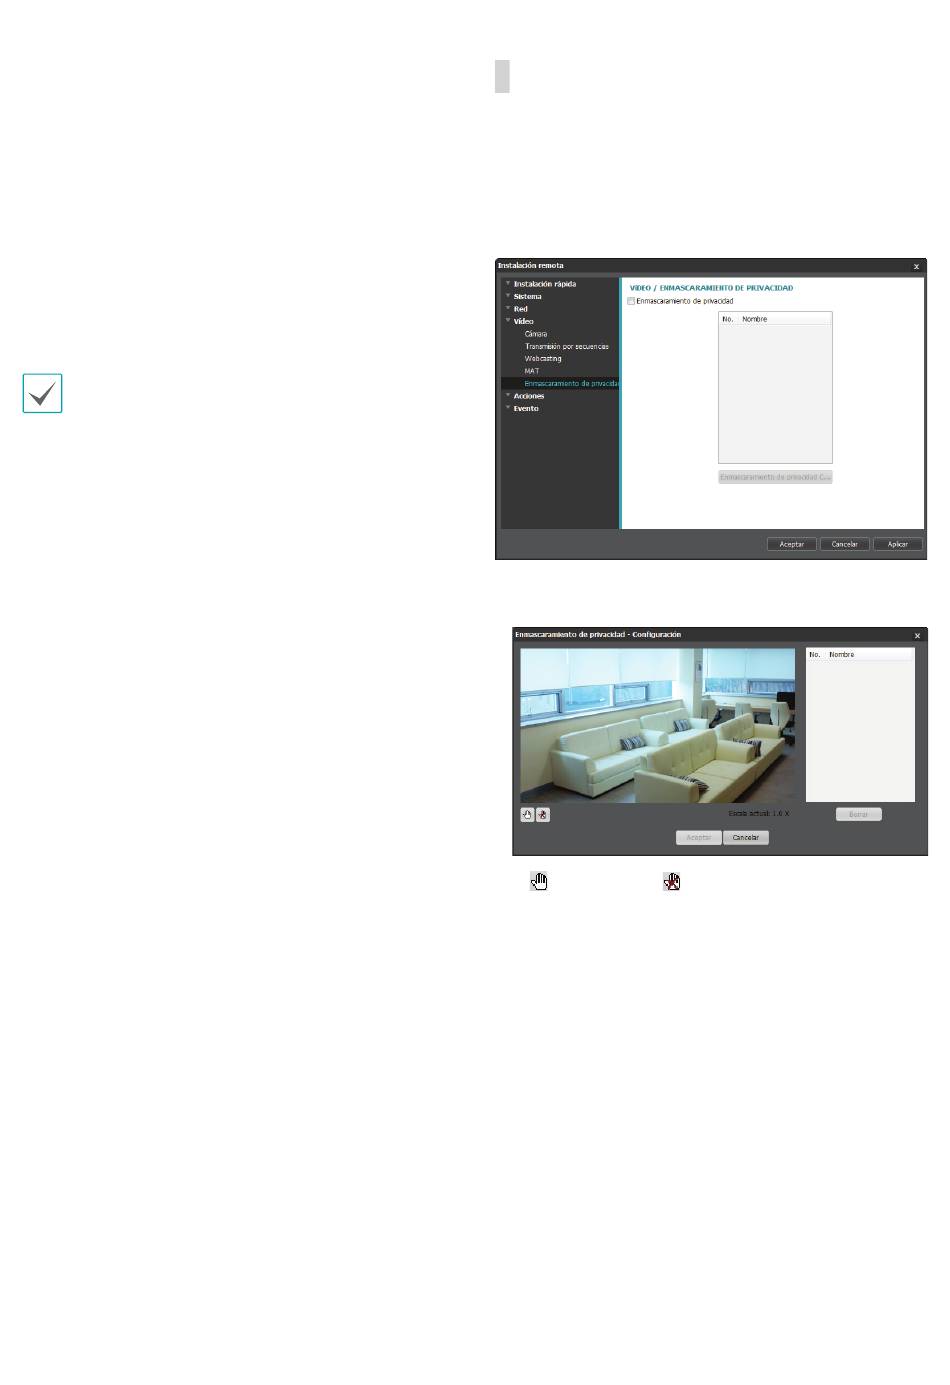This screenshot has width=950, height=1385.
Task: Expand Instalación rápida in the tree
Action: (508, 284)
